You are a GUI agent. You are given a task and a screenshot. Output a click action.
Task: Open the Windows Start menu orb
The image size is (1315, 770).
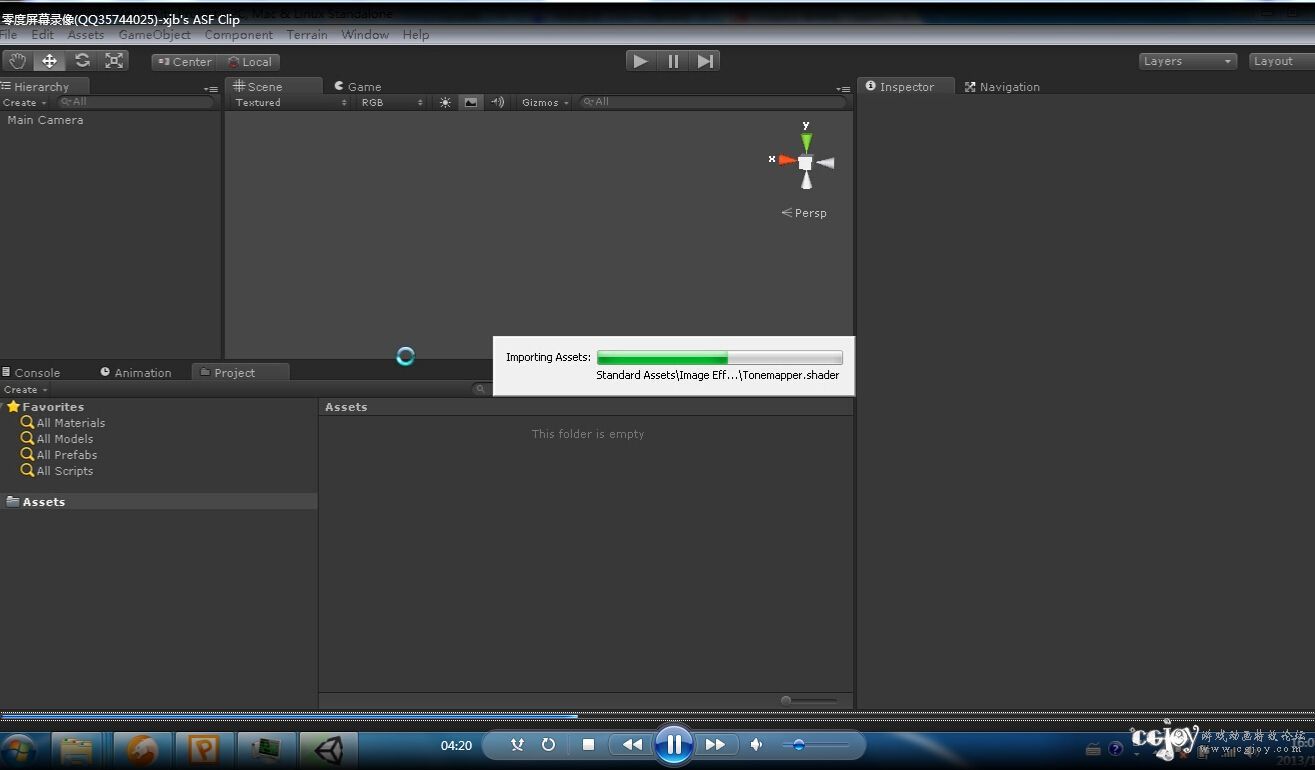click(19, 749)
